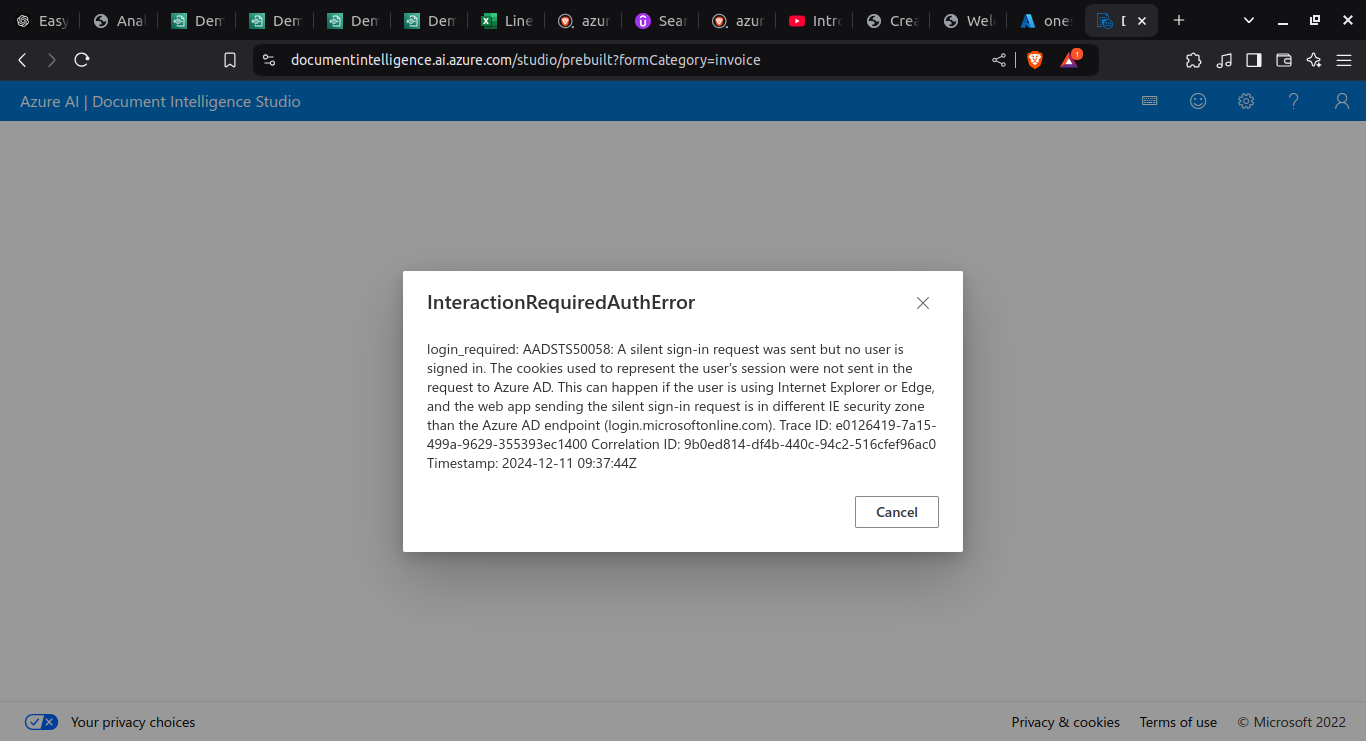Toggle the bookmark icon in address bar
The height and width of the screenshot is (741, 1366).
coord(230,60)
